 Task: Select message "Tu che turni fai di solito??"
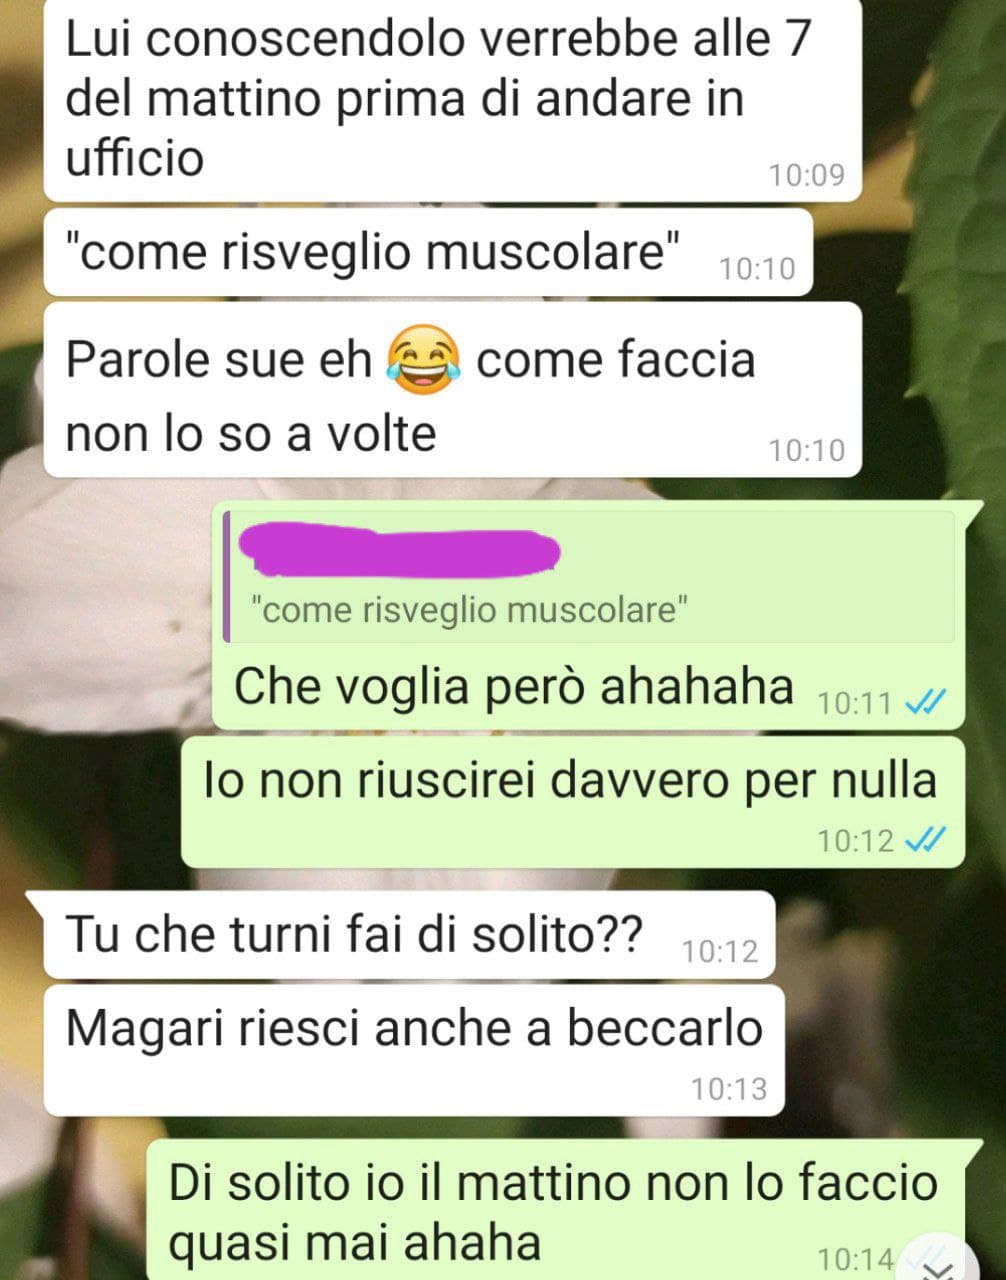pyautogui.click(x=409, y=935)
